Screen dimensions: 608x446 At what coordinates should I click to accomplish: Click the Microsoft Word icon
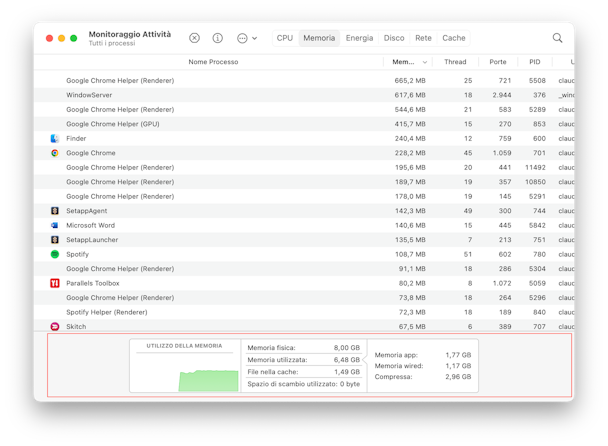tap(55, 225)
